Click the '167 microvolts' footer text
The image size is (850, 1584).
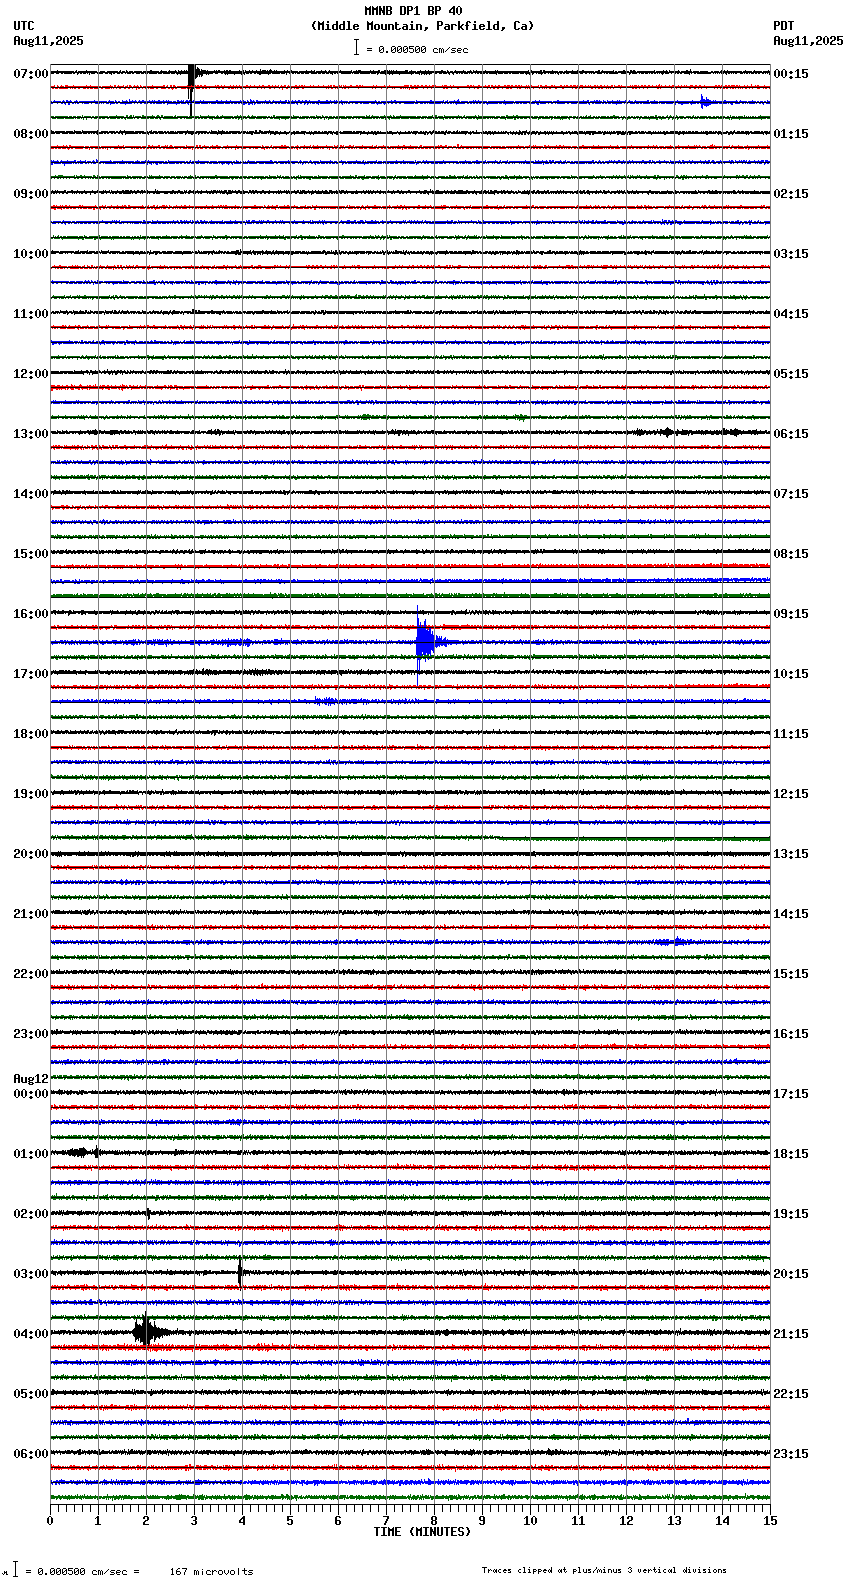tap(212, 1572)
